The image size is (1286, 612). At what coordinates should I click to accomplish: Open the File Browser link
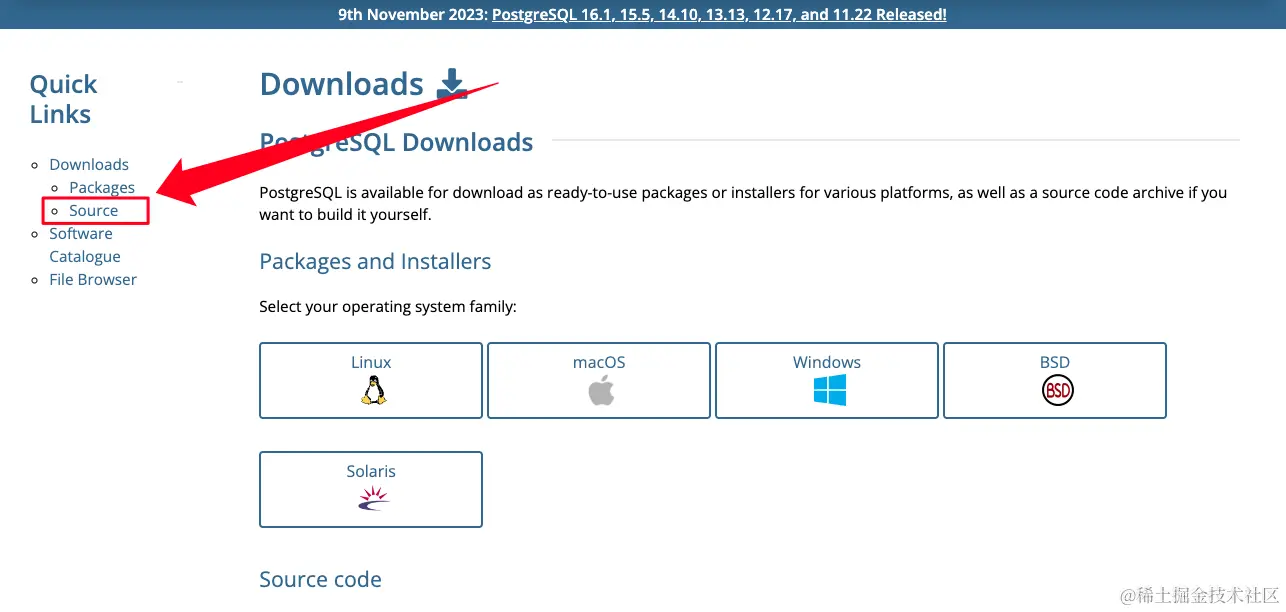pos(93,279)
